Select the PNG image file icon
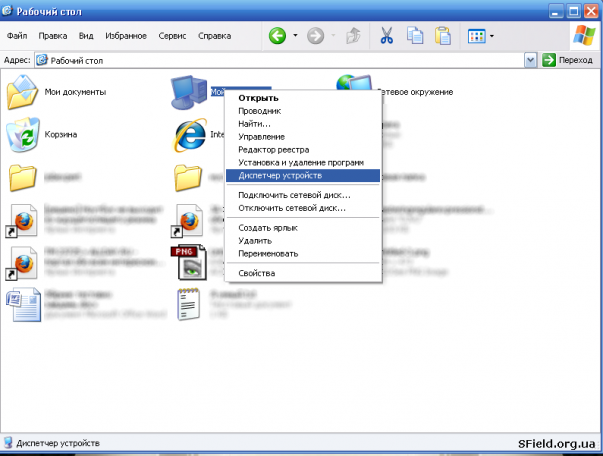Screen dimensions: 603x456 coord(189,262)
